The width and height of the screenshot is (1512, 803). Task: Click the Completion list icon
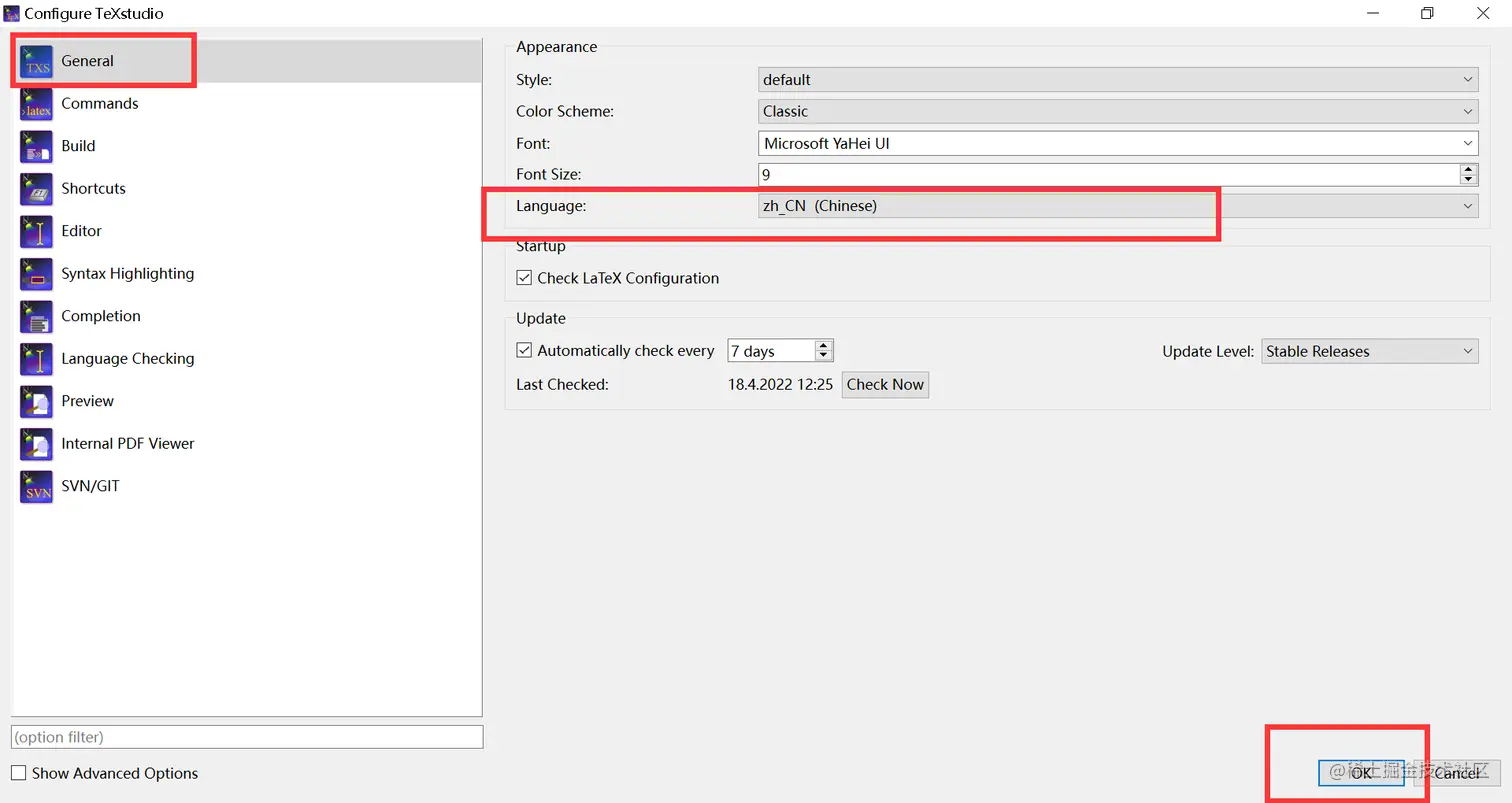[37, 316]
